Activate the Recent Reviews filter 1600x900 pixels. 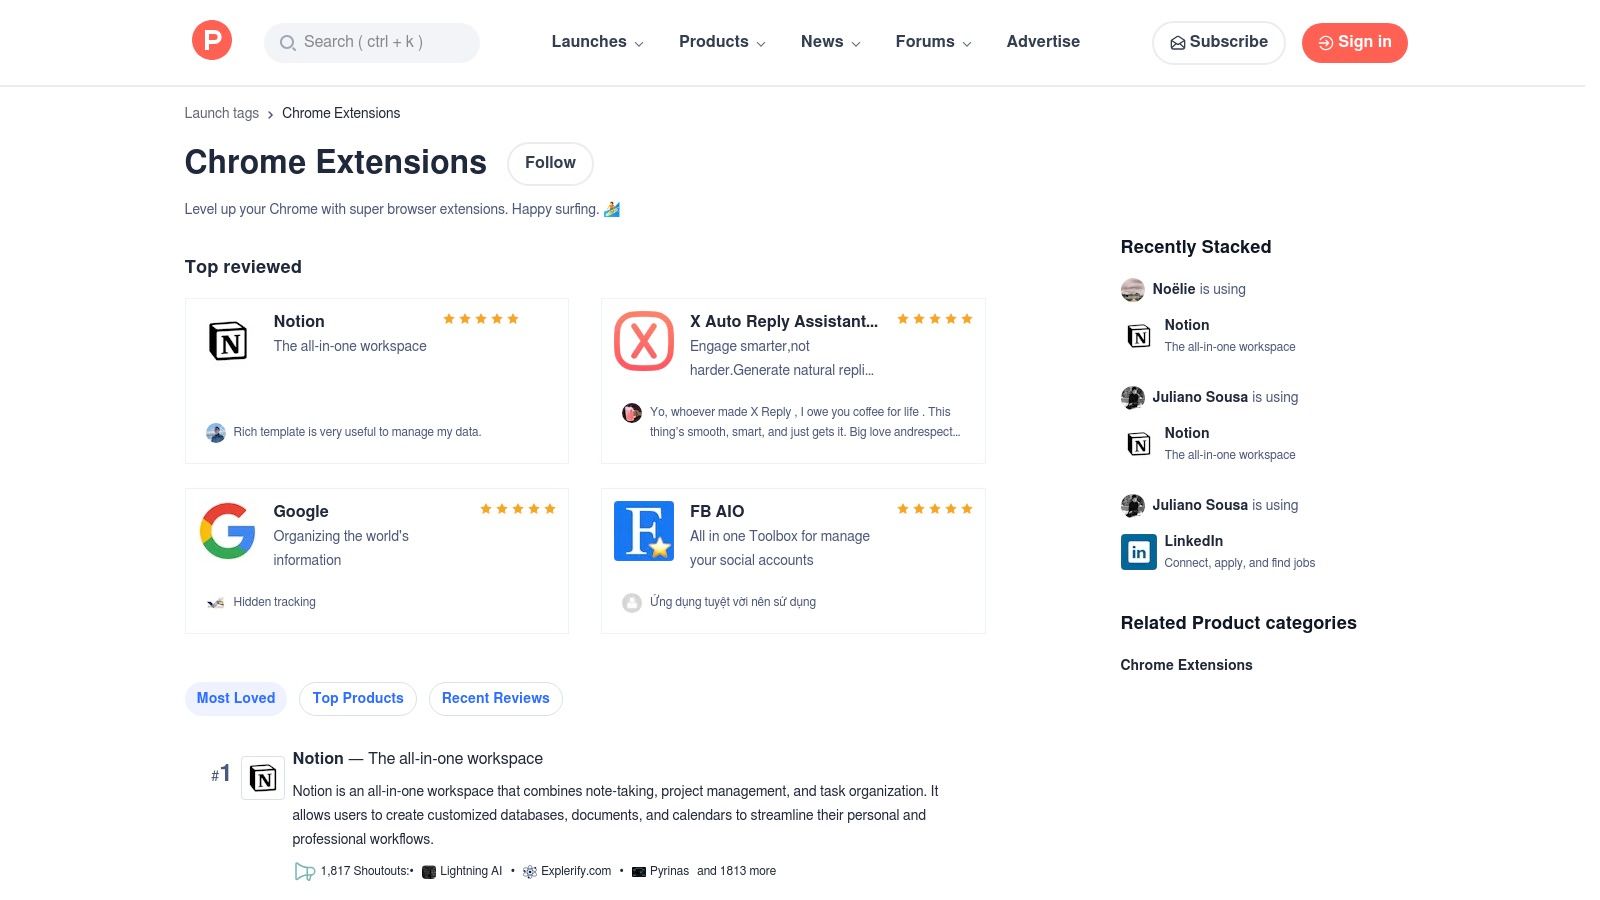coord(495,698)
